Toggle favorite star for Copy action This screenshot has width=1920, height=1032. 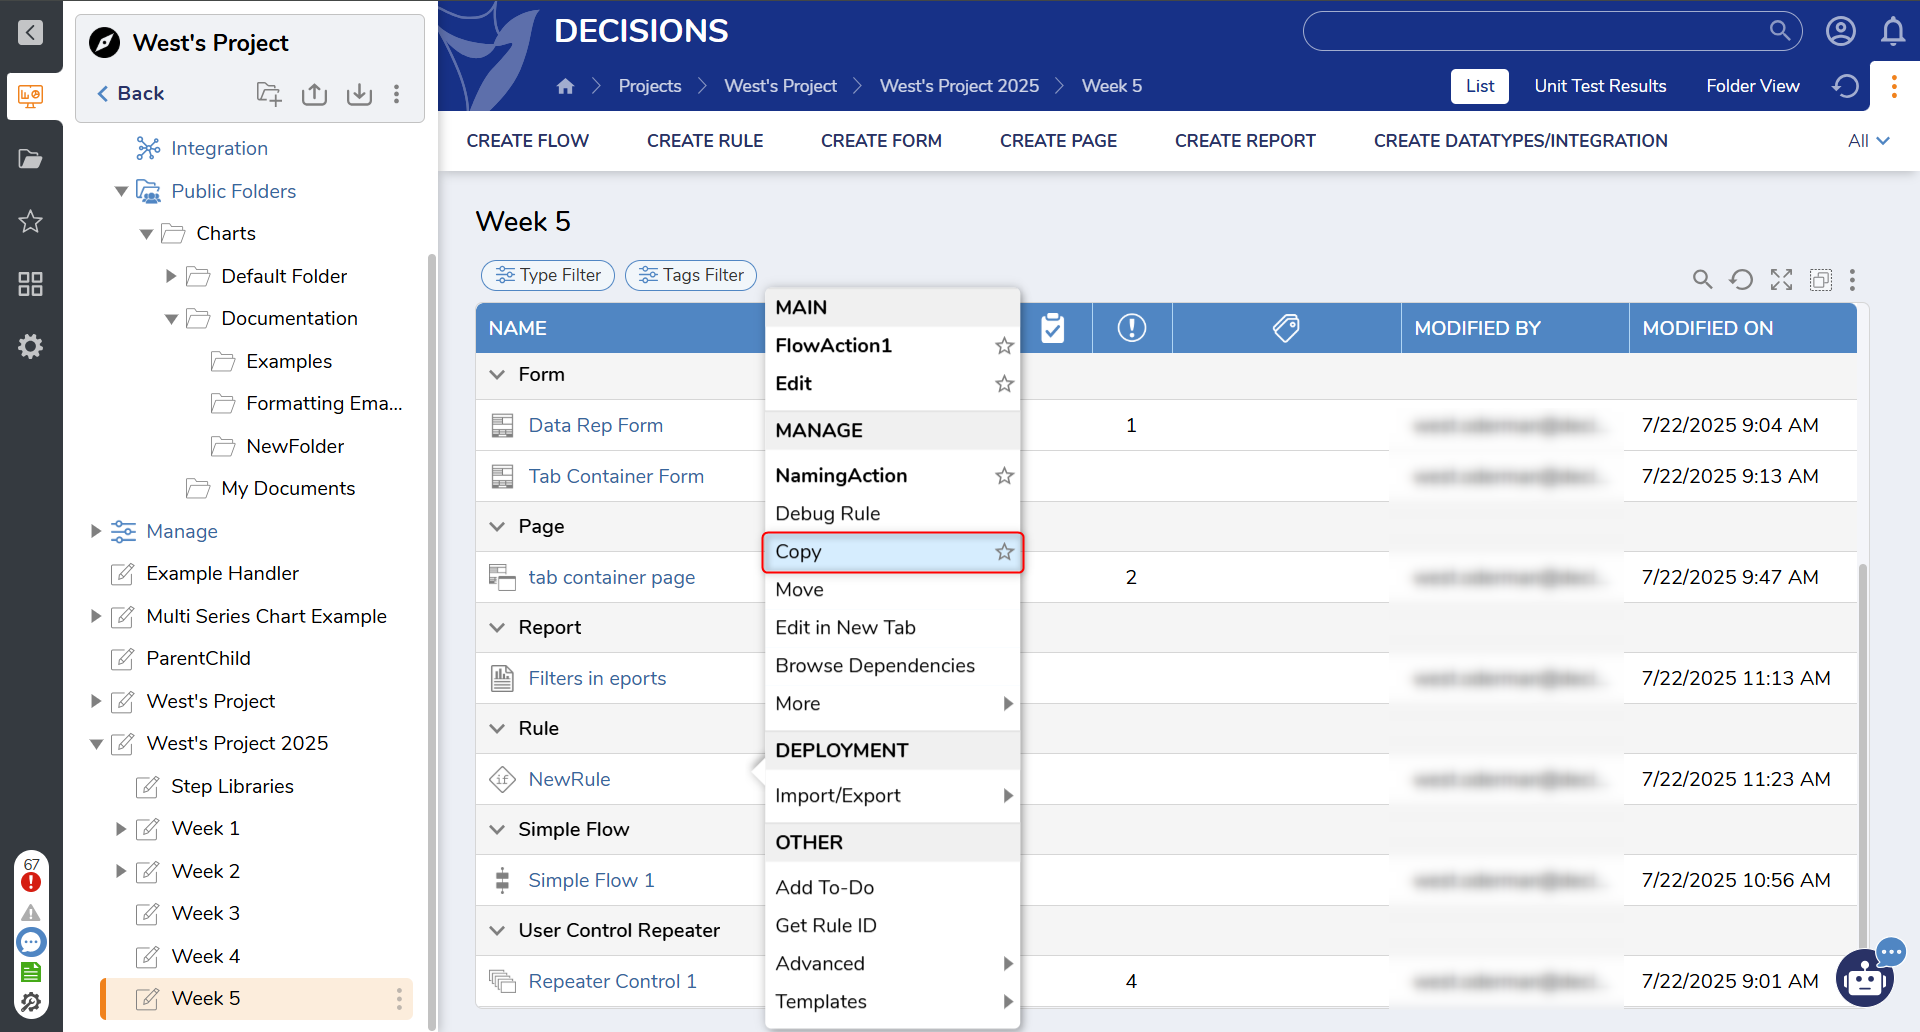1004,552
